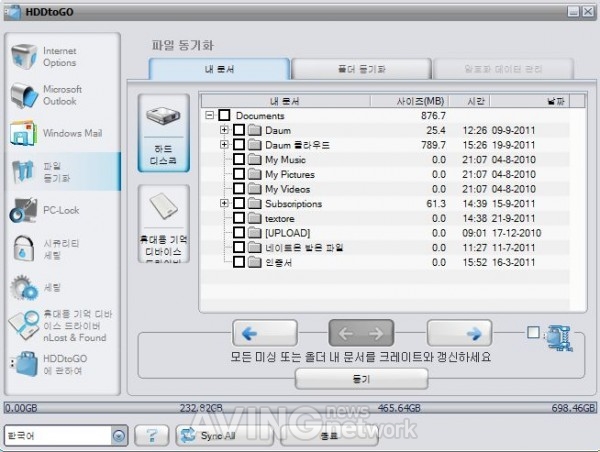Screen dimensions: 600x452
Task: Expand the Subscriptions folder node
Action: tap(224, 203)
